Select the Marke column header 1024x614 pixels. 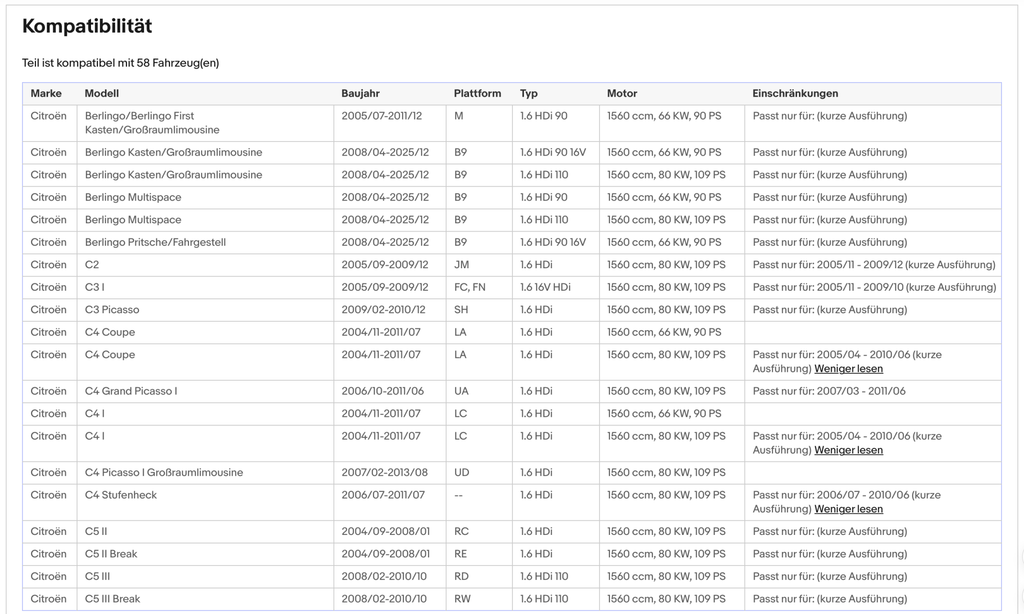pyautogui.click(x=46, y=93)
